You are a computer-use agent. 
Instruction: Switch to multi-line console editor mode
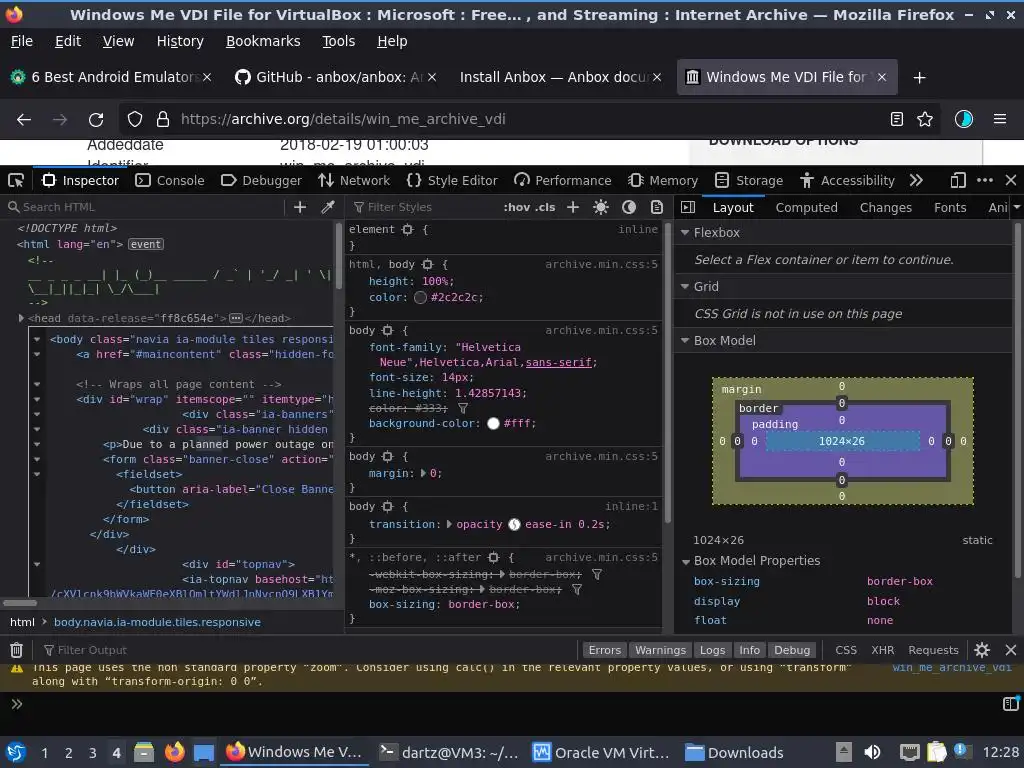(x=1010, y=703)
